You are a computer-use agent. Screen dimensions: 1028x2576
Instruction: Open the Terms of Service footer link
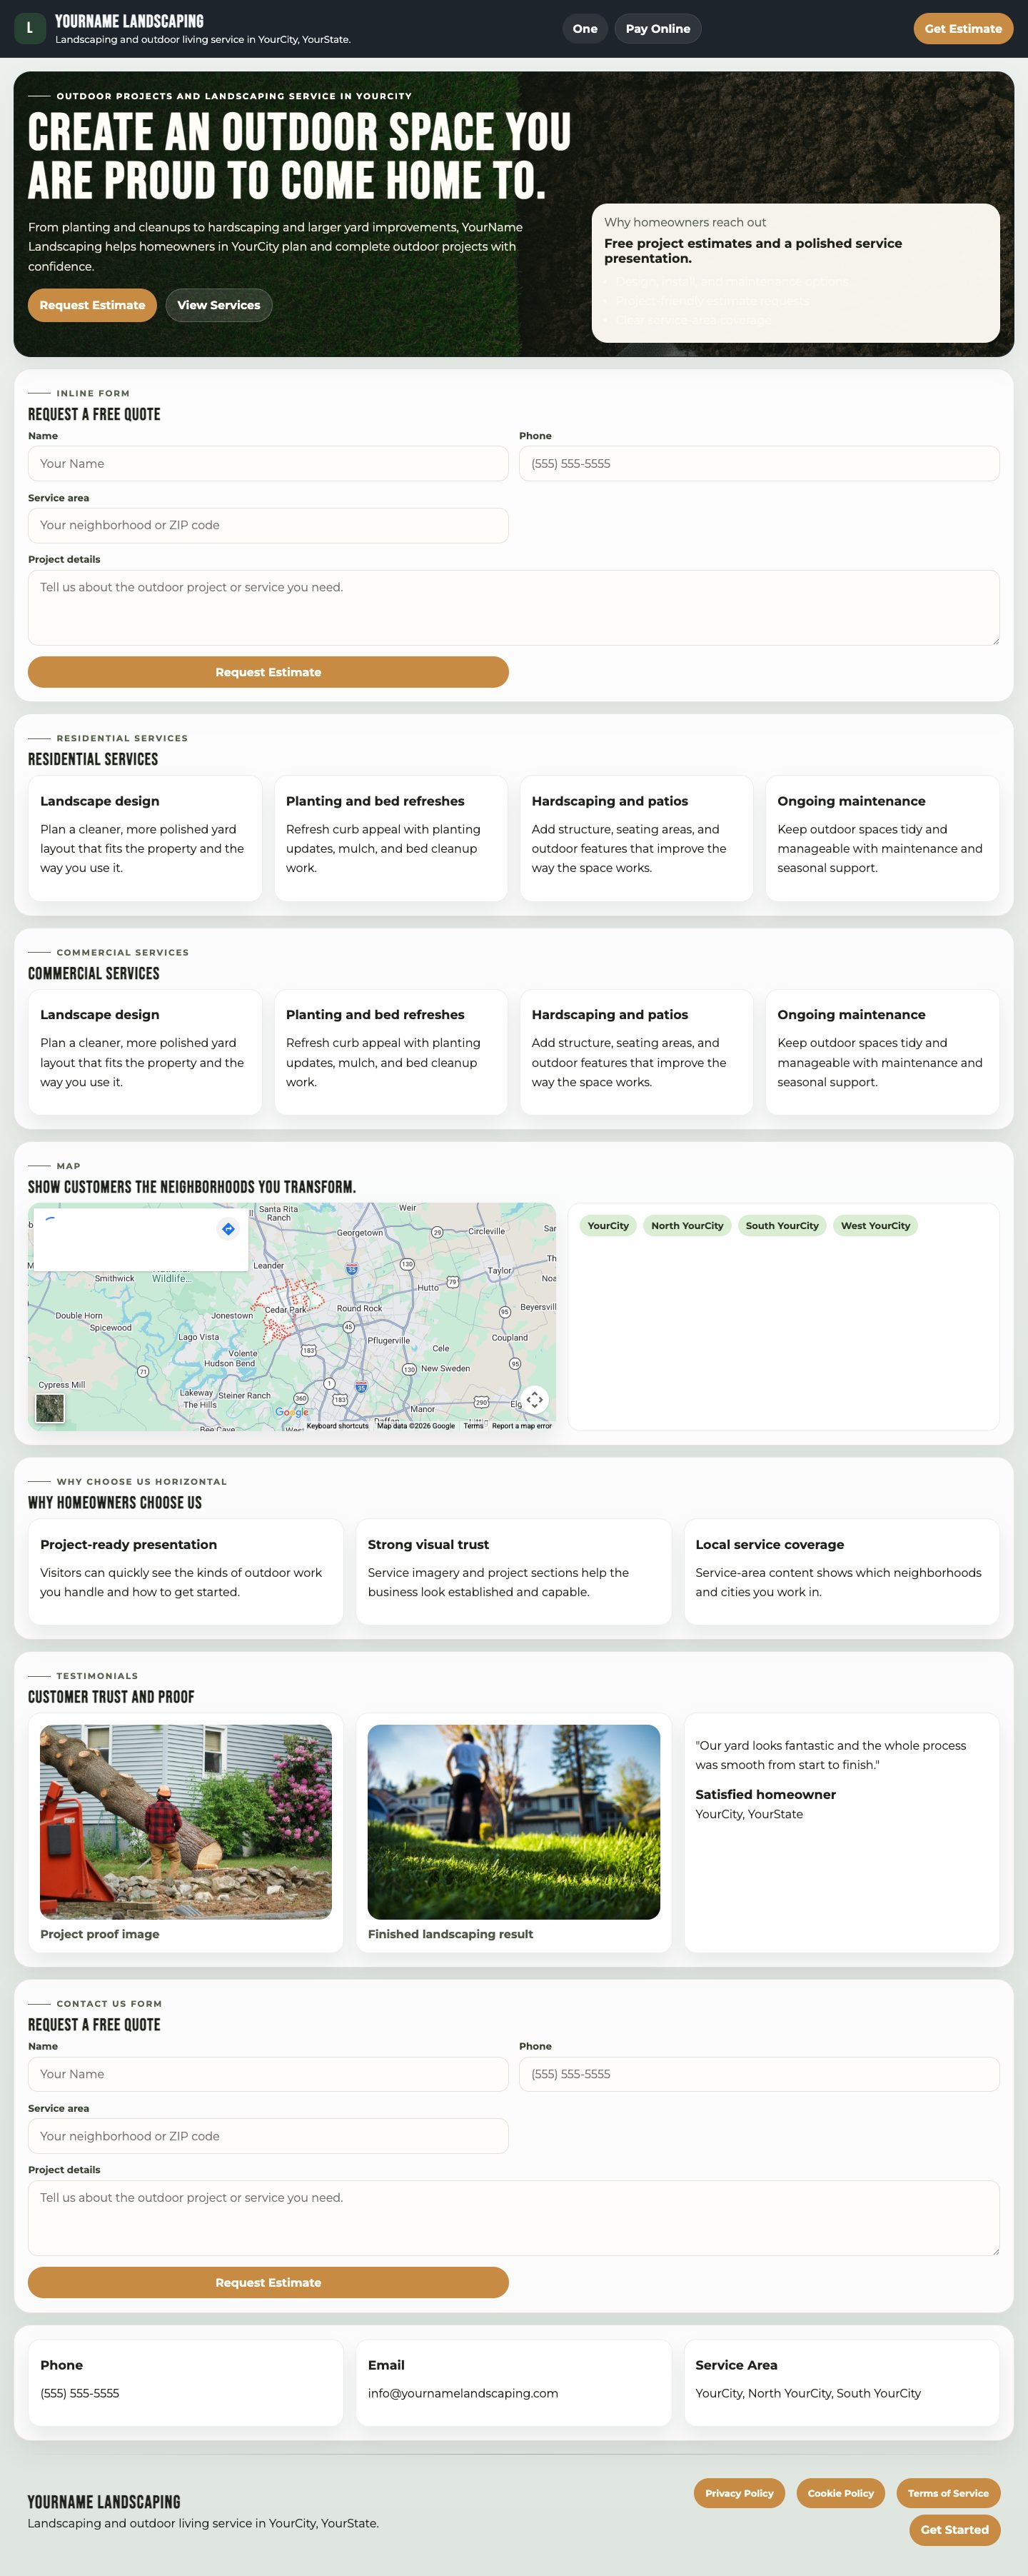click(x=948, y=2493)
